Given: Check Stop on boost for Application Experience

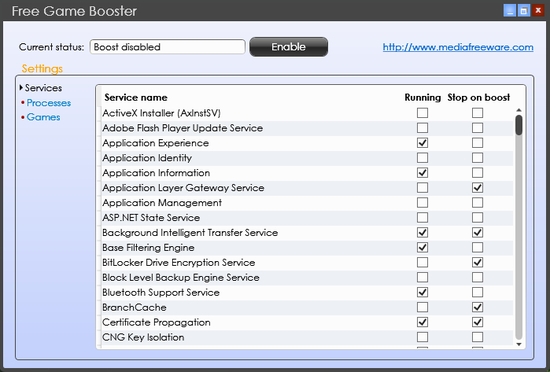Looking at the screenshot, I should pos(477,143).
